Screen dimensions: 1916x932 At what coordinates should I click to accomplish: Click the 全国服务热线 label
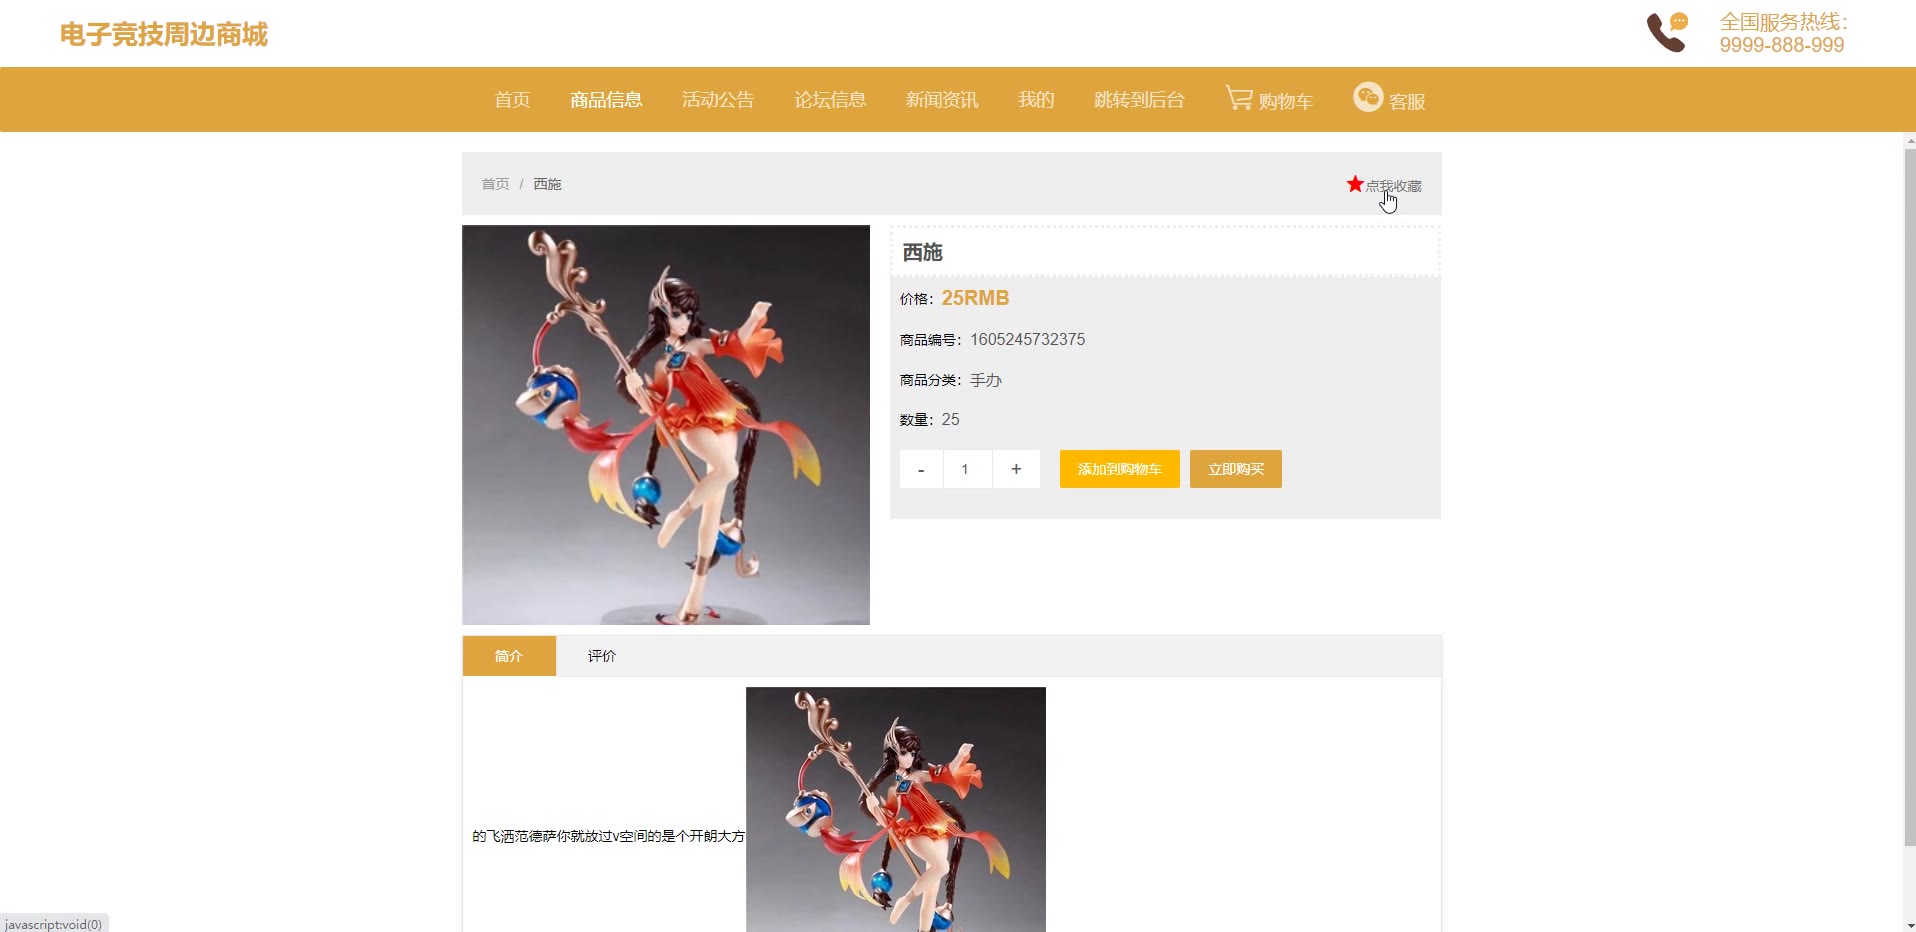click(1783, 22)
